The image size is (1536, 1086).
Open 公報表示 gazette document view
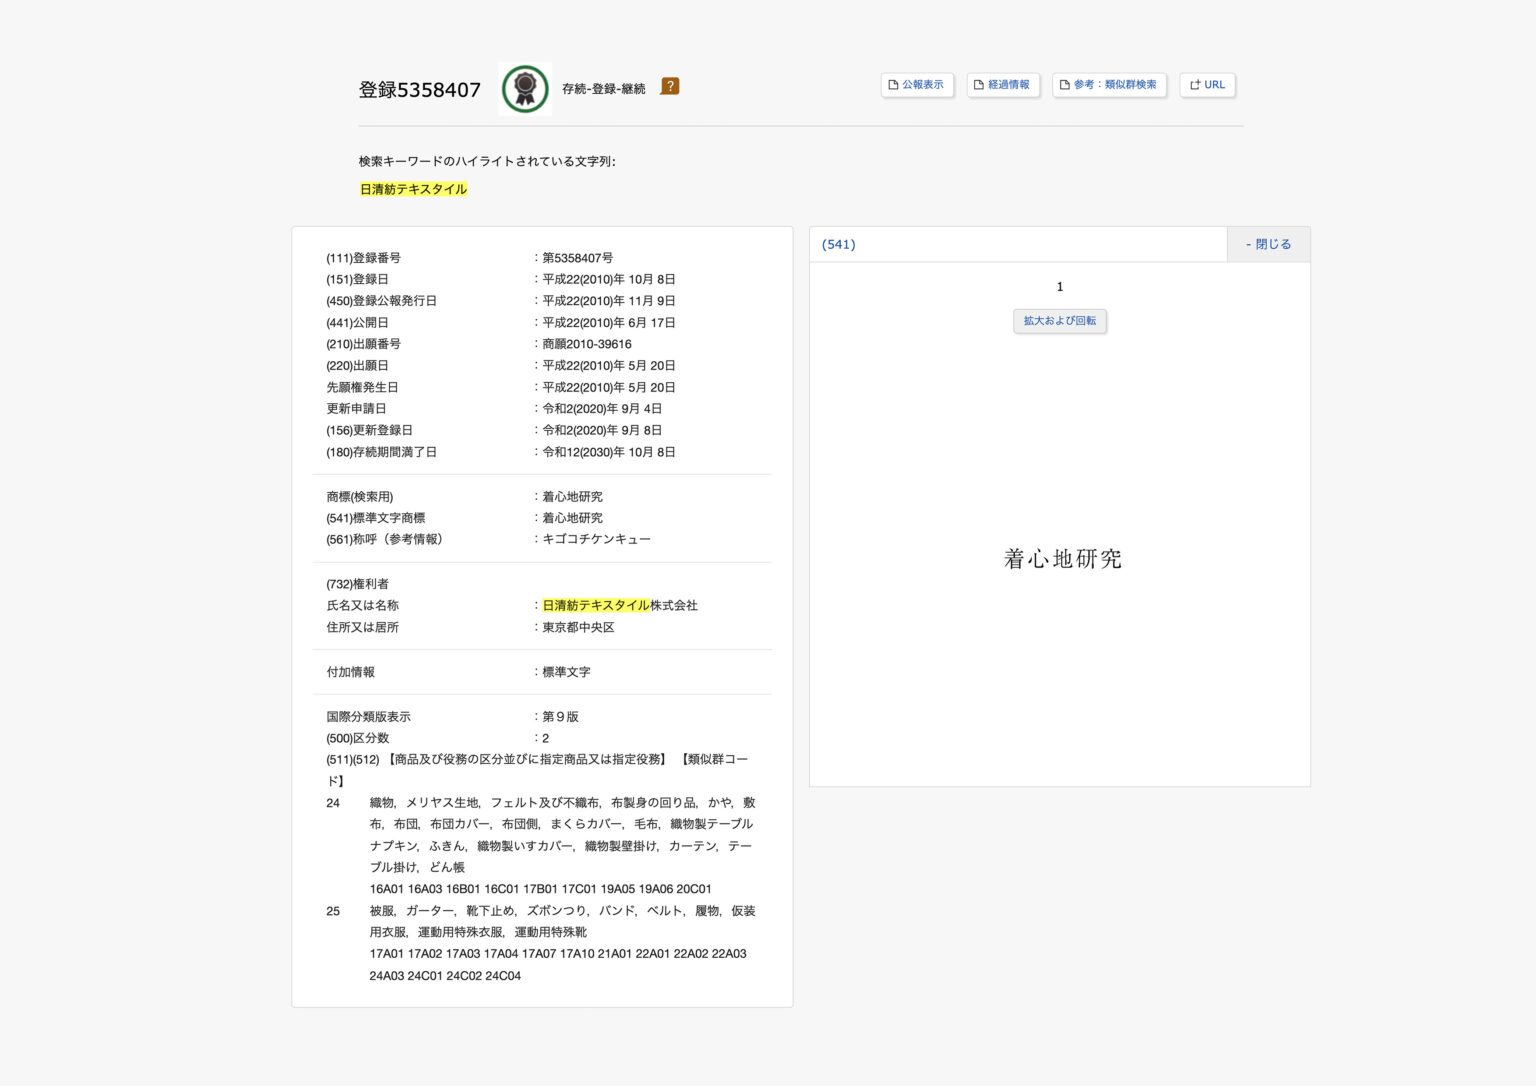[917, 85]
